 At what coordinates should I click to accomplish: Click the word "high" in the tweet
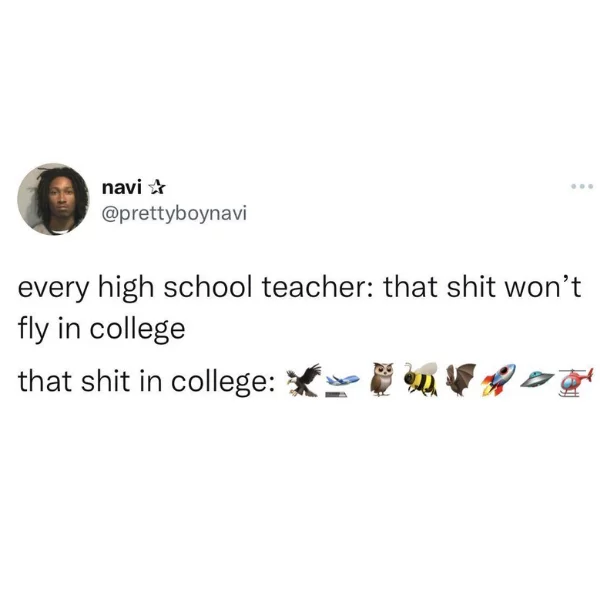126,290
